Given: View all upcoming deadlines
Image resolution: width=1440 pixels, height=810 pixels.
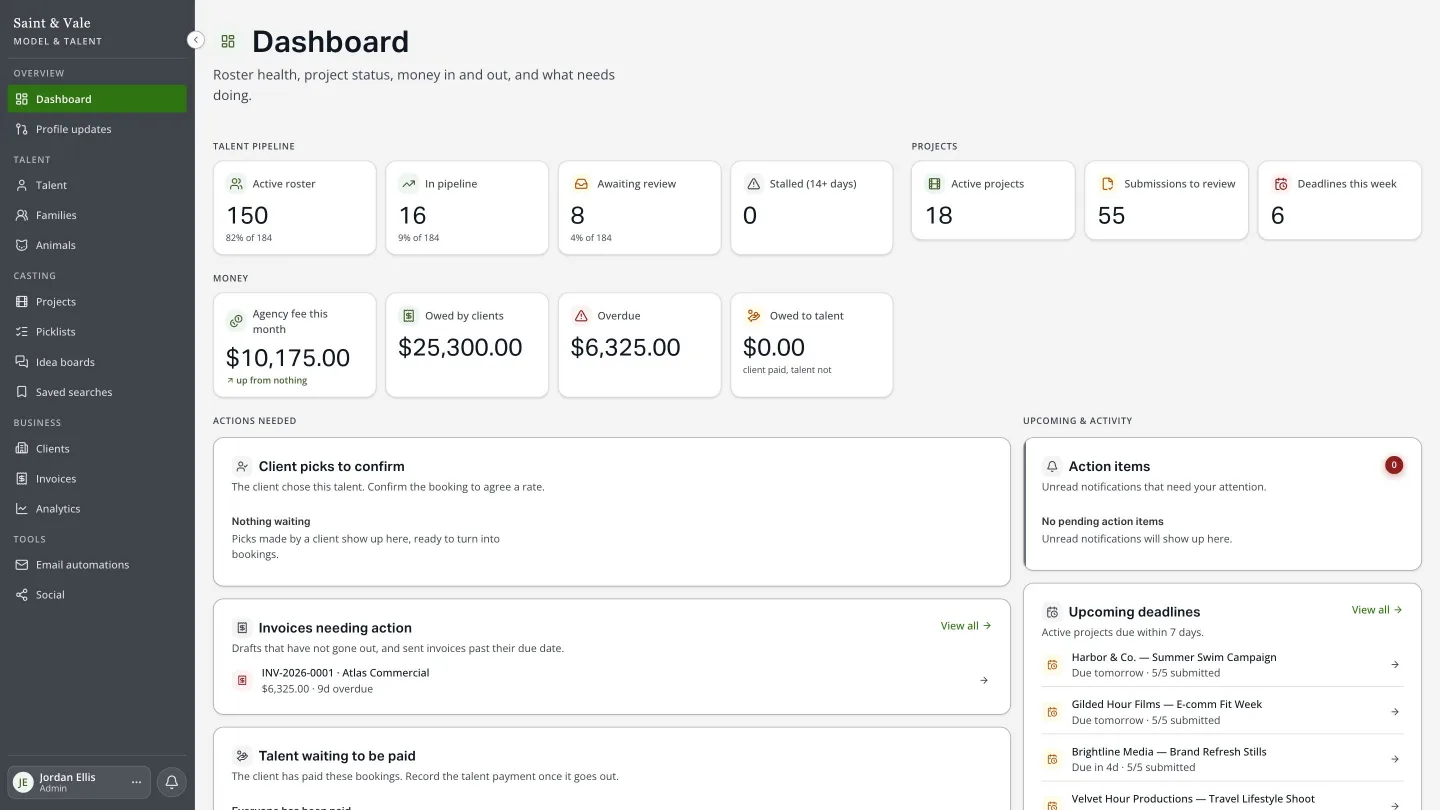Looking at the screenshot, I should [1377, 610].
